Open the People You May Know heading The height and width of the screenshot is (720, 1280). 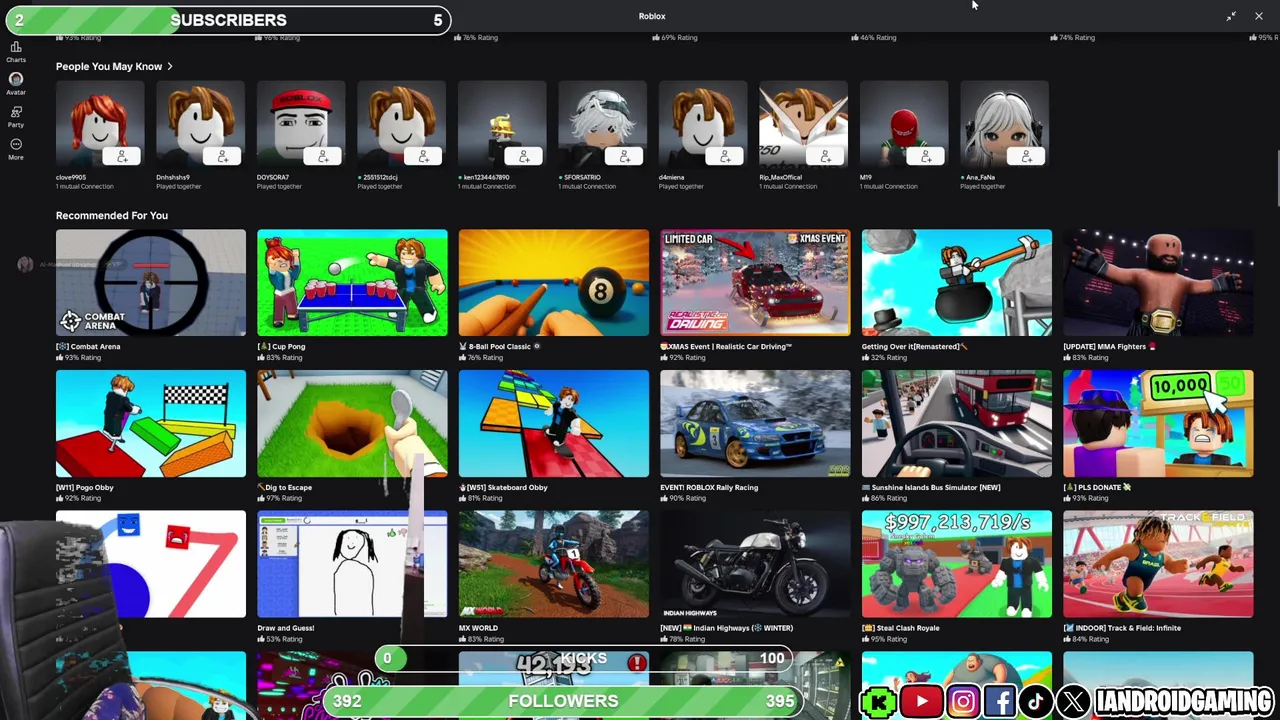(x=109, y=66)
